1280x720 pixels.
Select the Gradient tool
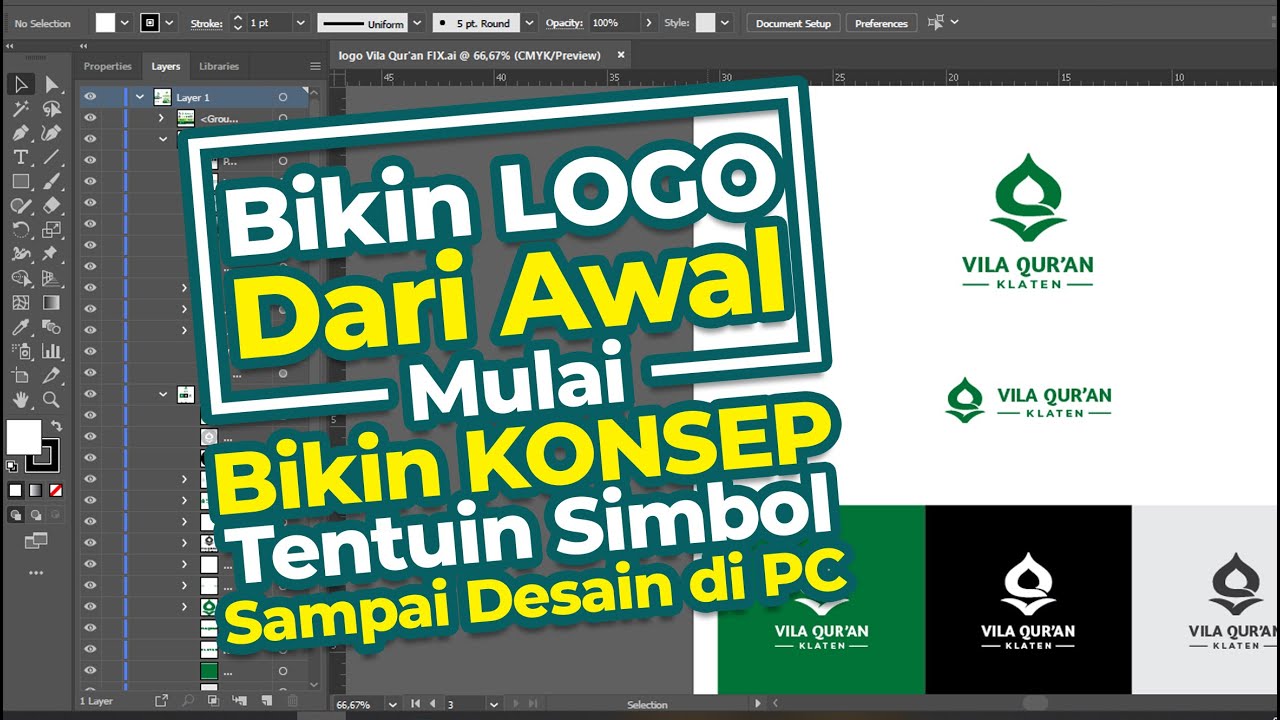coord(51,302)
